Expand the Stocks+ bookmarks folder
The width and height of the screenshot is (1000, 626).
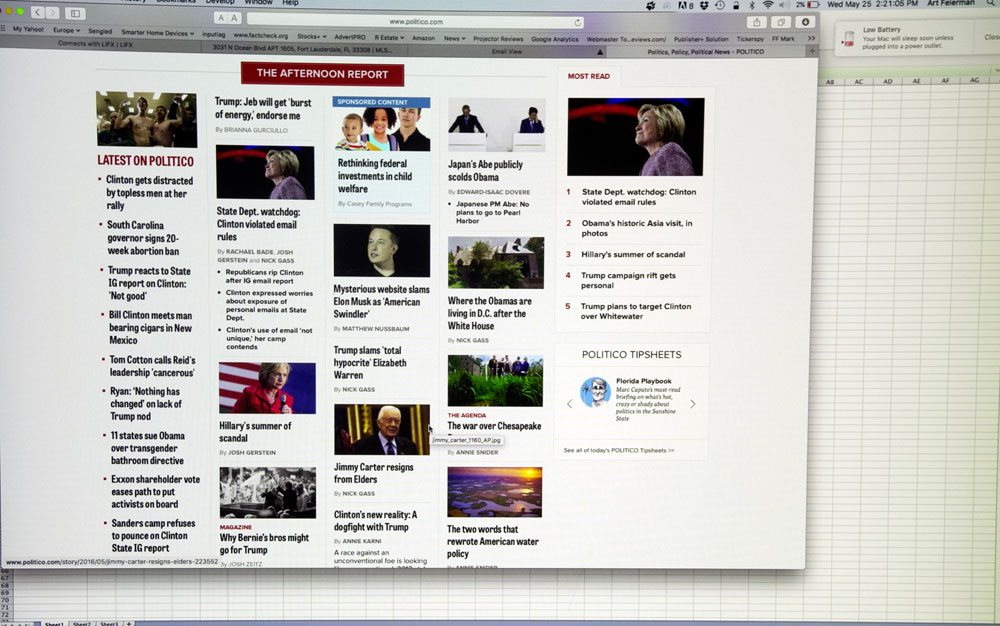311,36
